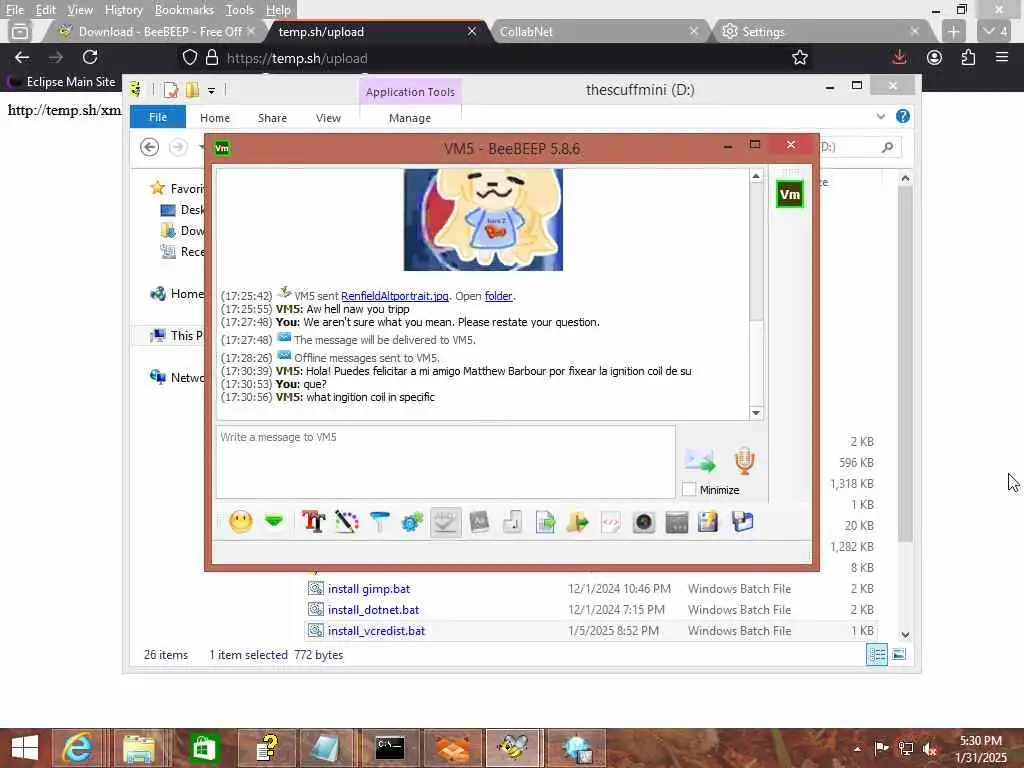Show hidden tray icons arrow
The height and width of the screenshot is (768, 1024).
point(857,748)
